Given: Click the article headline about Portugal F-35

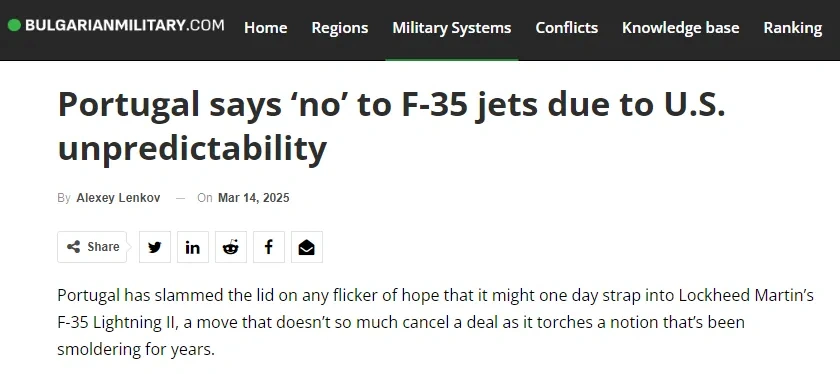Looking at the screenshot, I should [x=392, y=126].
